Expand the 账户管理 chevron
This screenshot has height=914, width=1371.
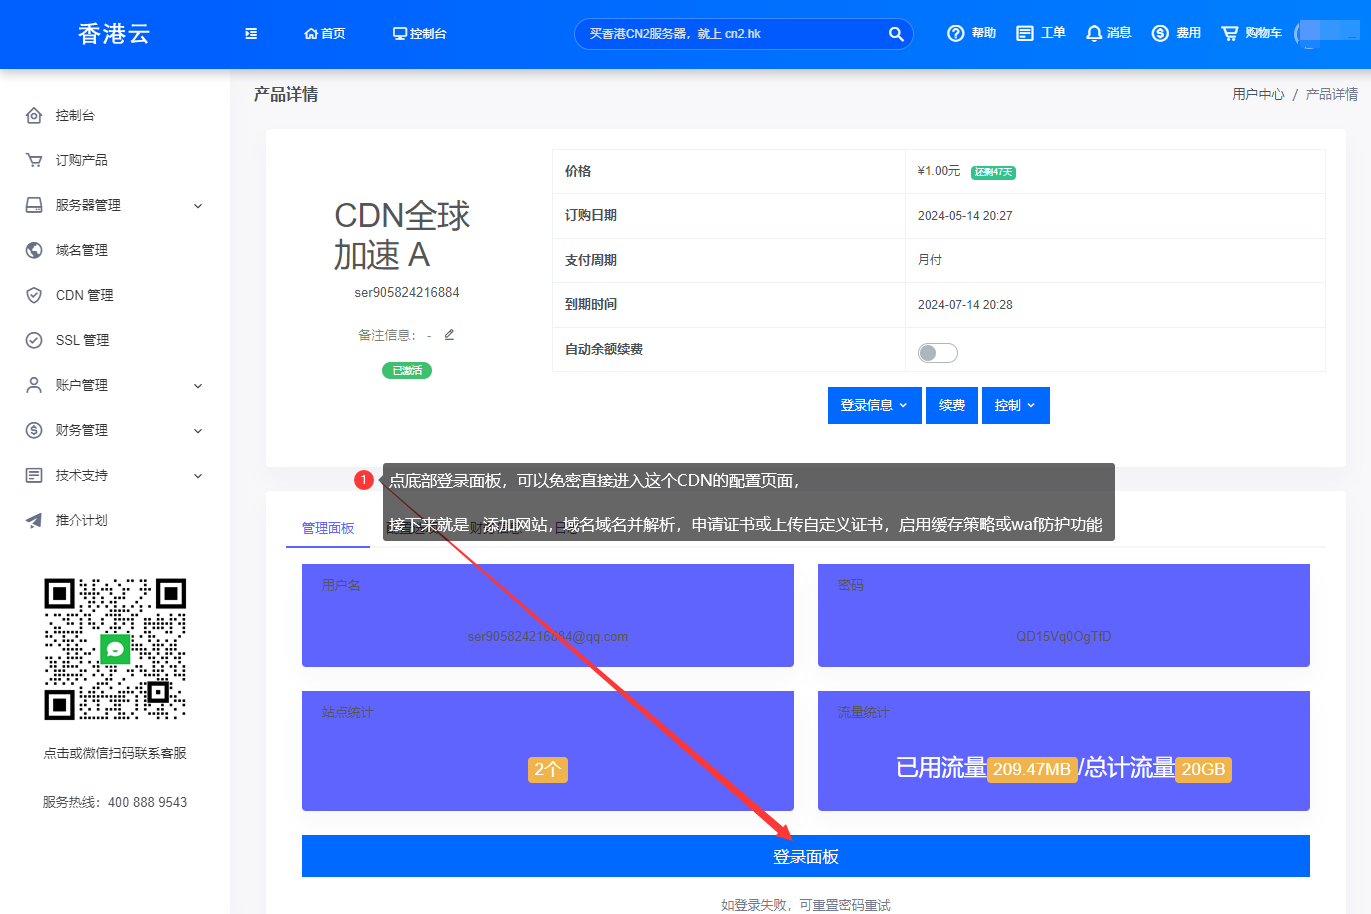point(198,386)
